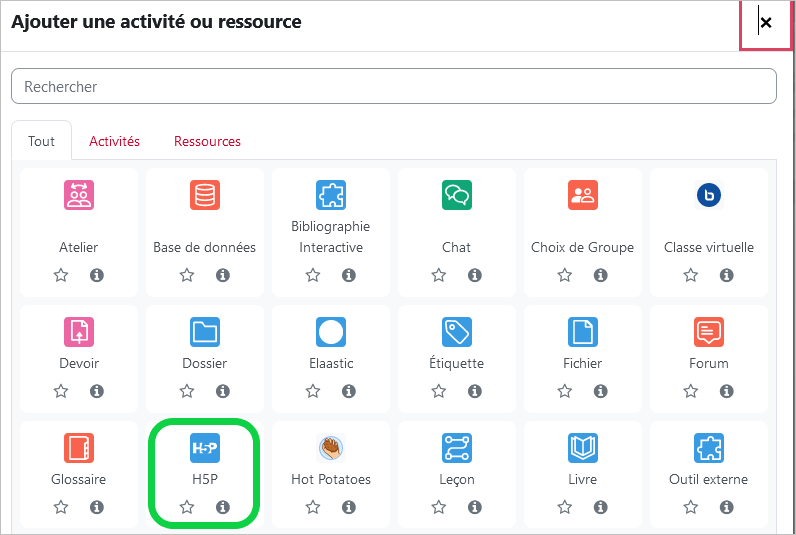
Task: Mark Glossaire as favorite with star
Action: click(x=61, y=507)
